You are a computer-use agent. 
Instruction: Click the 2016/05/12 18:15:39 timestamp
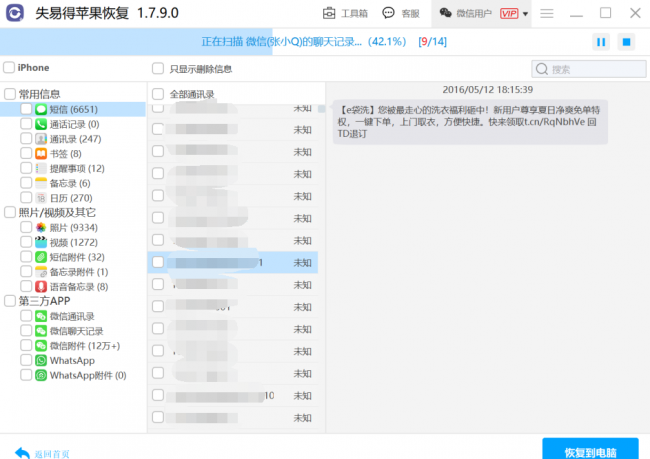point(488,90)
